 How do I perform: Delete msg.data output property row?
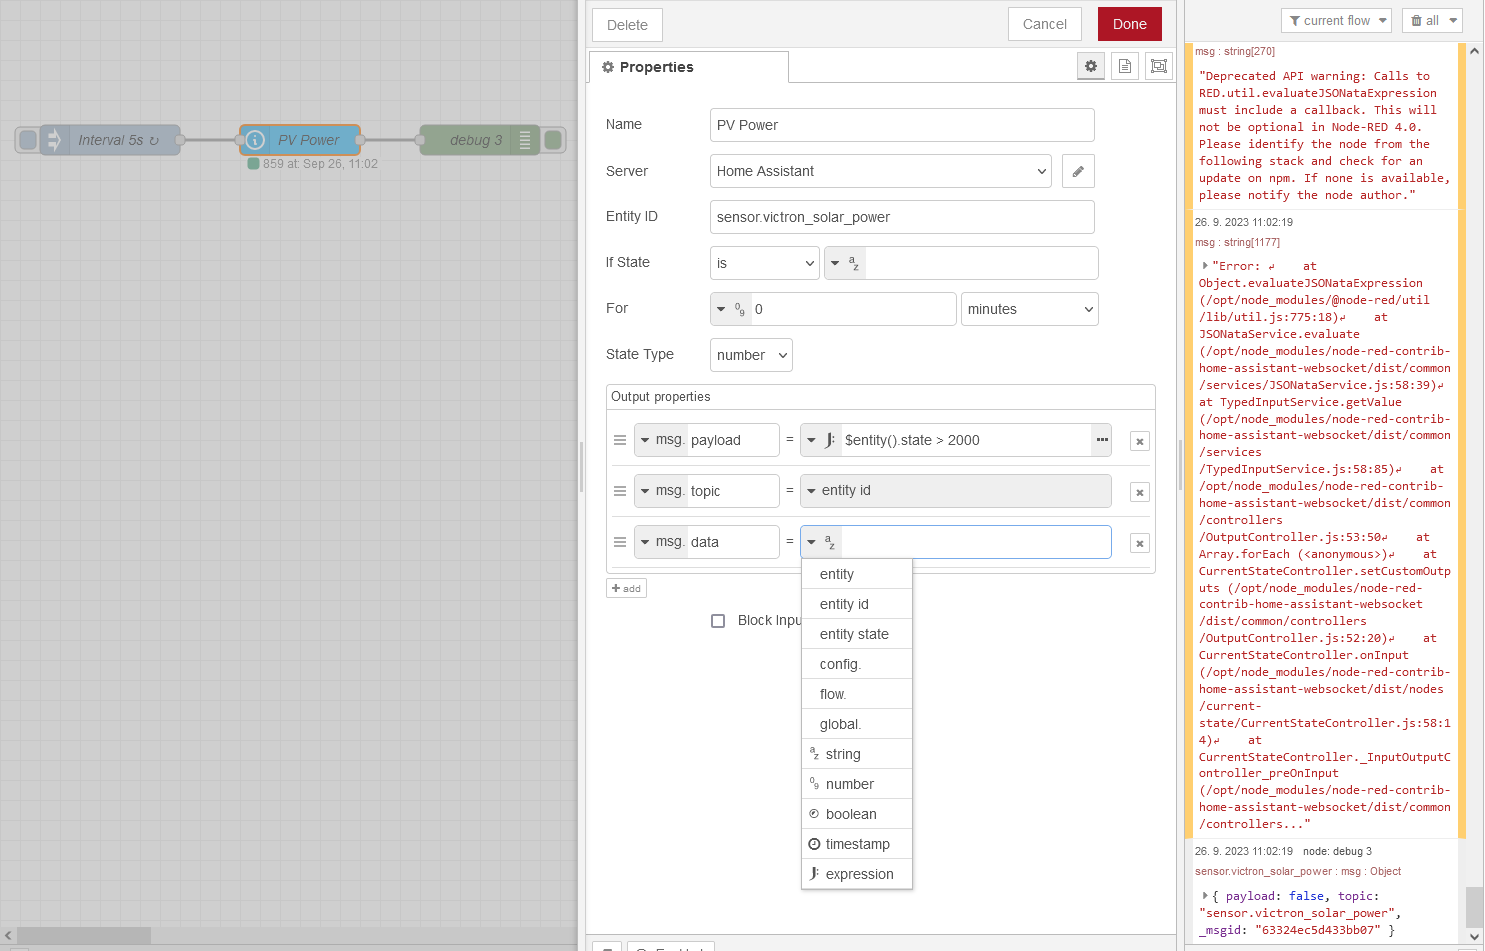pyautogui.click(x=1139, y=543)
